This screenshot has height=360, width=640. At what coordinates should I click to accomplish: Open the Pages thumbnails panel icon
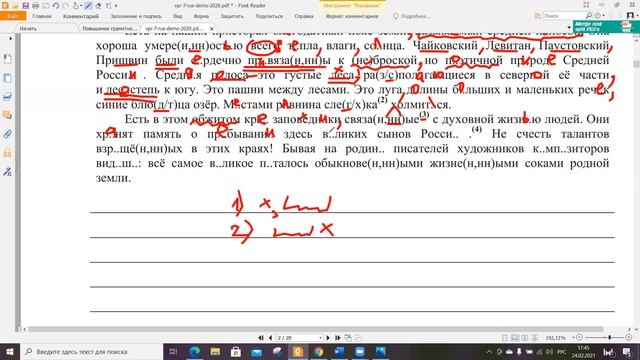[7, 78]
